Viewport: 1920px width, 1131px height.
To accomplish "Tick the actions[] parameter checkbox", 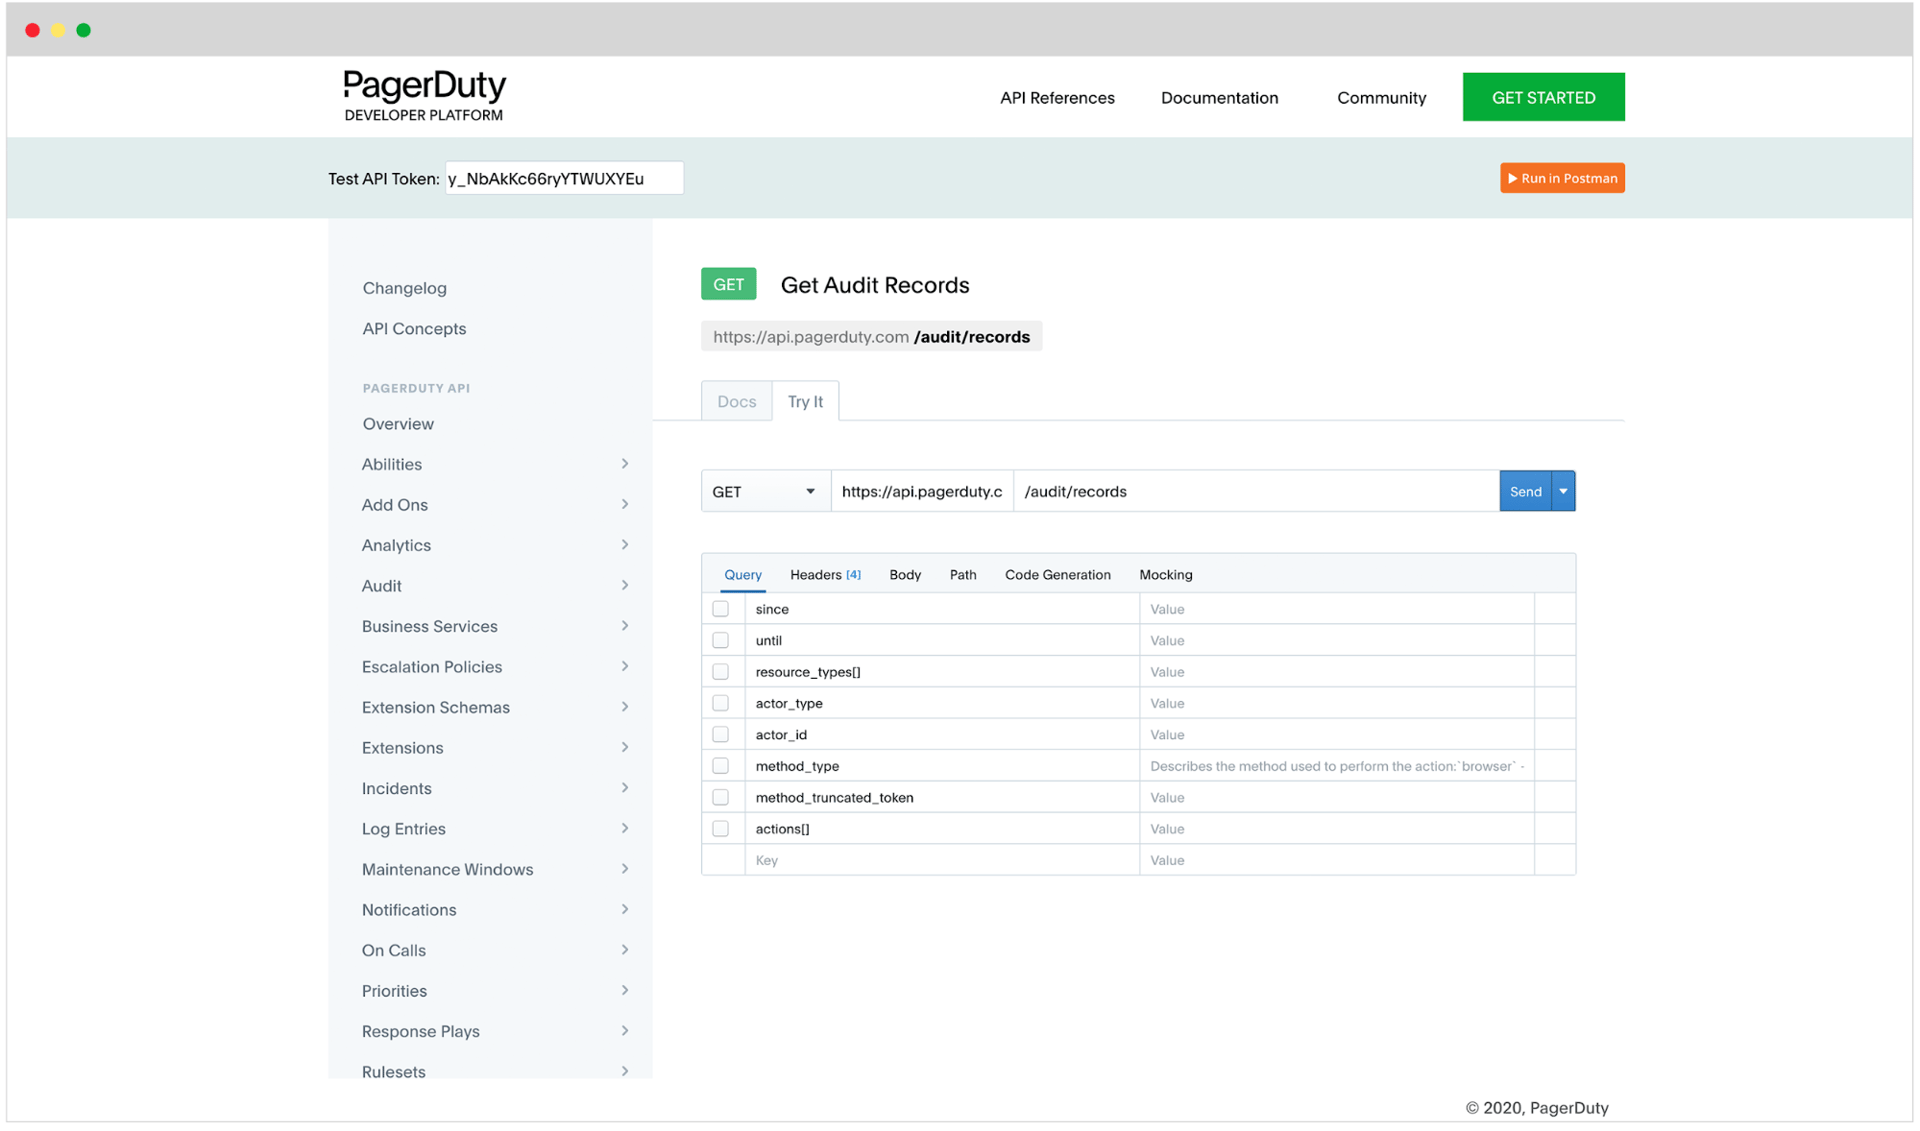I will (721, 830).
